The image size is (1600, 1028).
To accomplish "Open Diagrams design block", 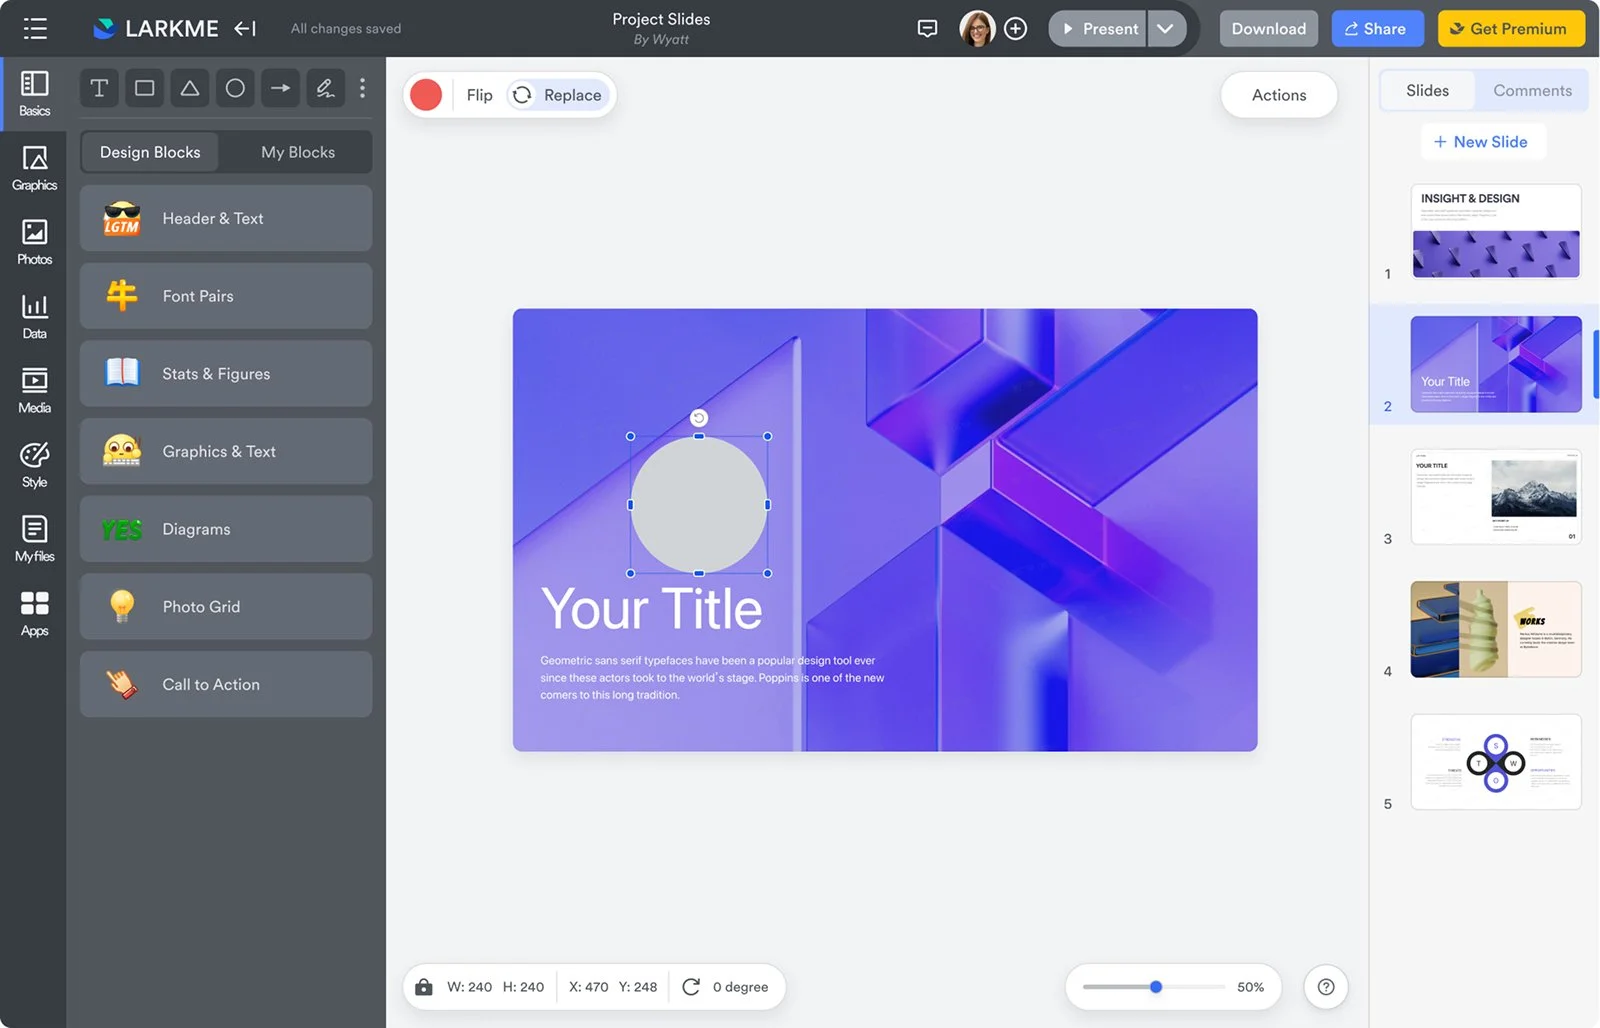I will click(x=226, y=529).
